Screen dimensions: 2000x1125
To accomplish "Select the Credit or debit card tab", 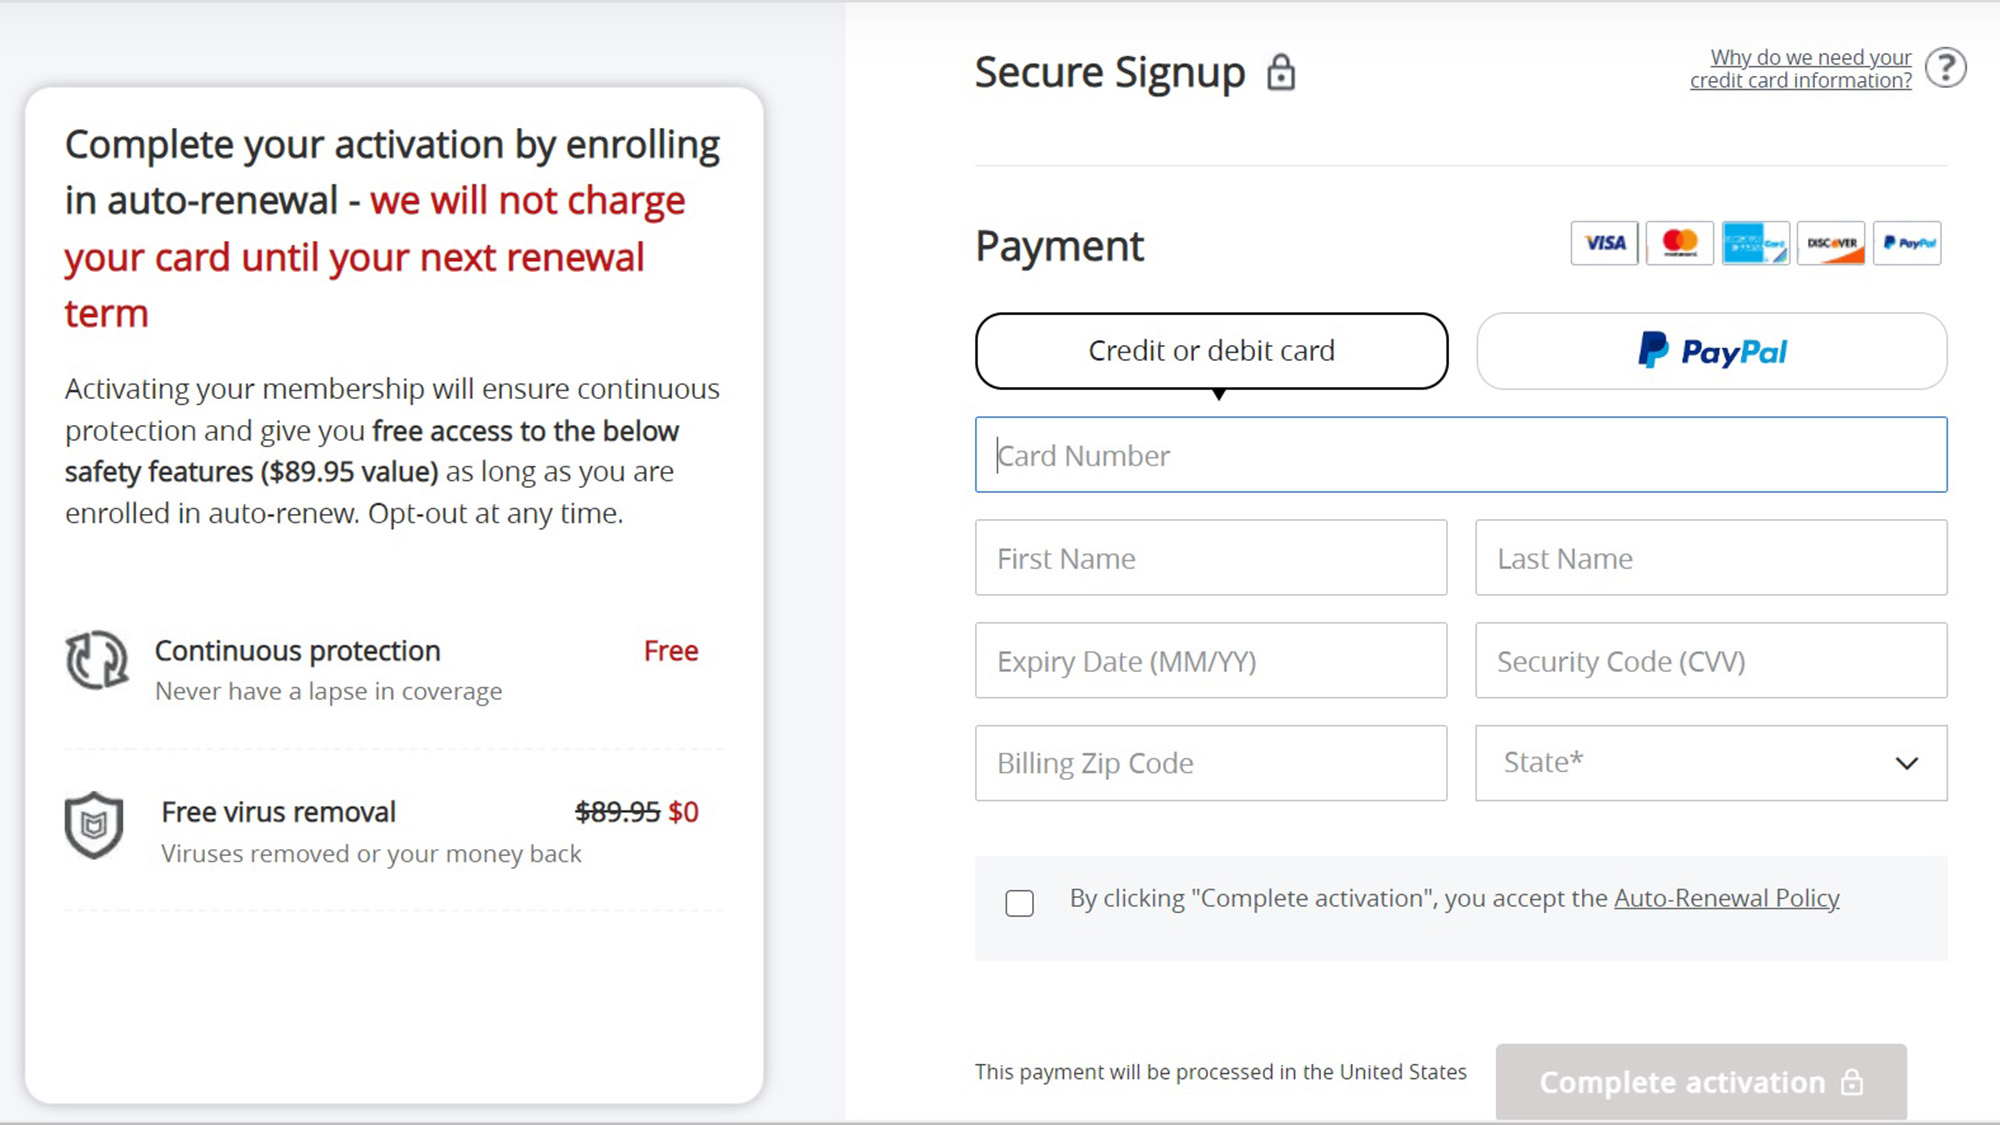I will tap(1211, 351).
